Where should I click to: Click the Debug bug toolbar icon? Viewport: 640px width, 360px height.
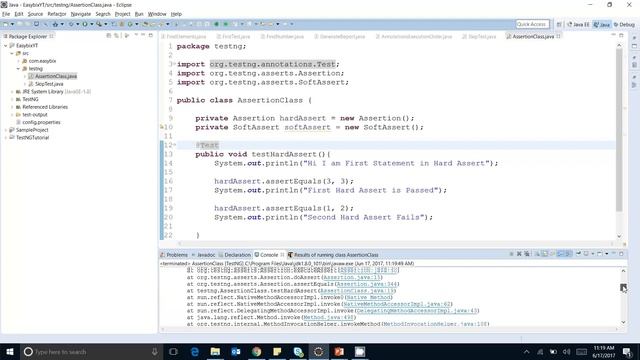[71, 24]
